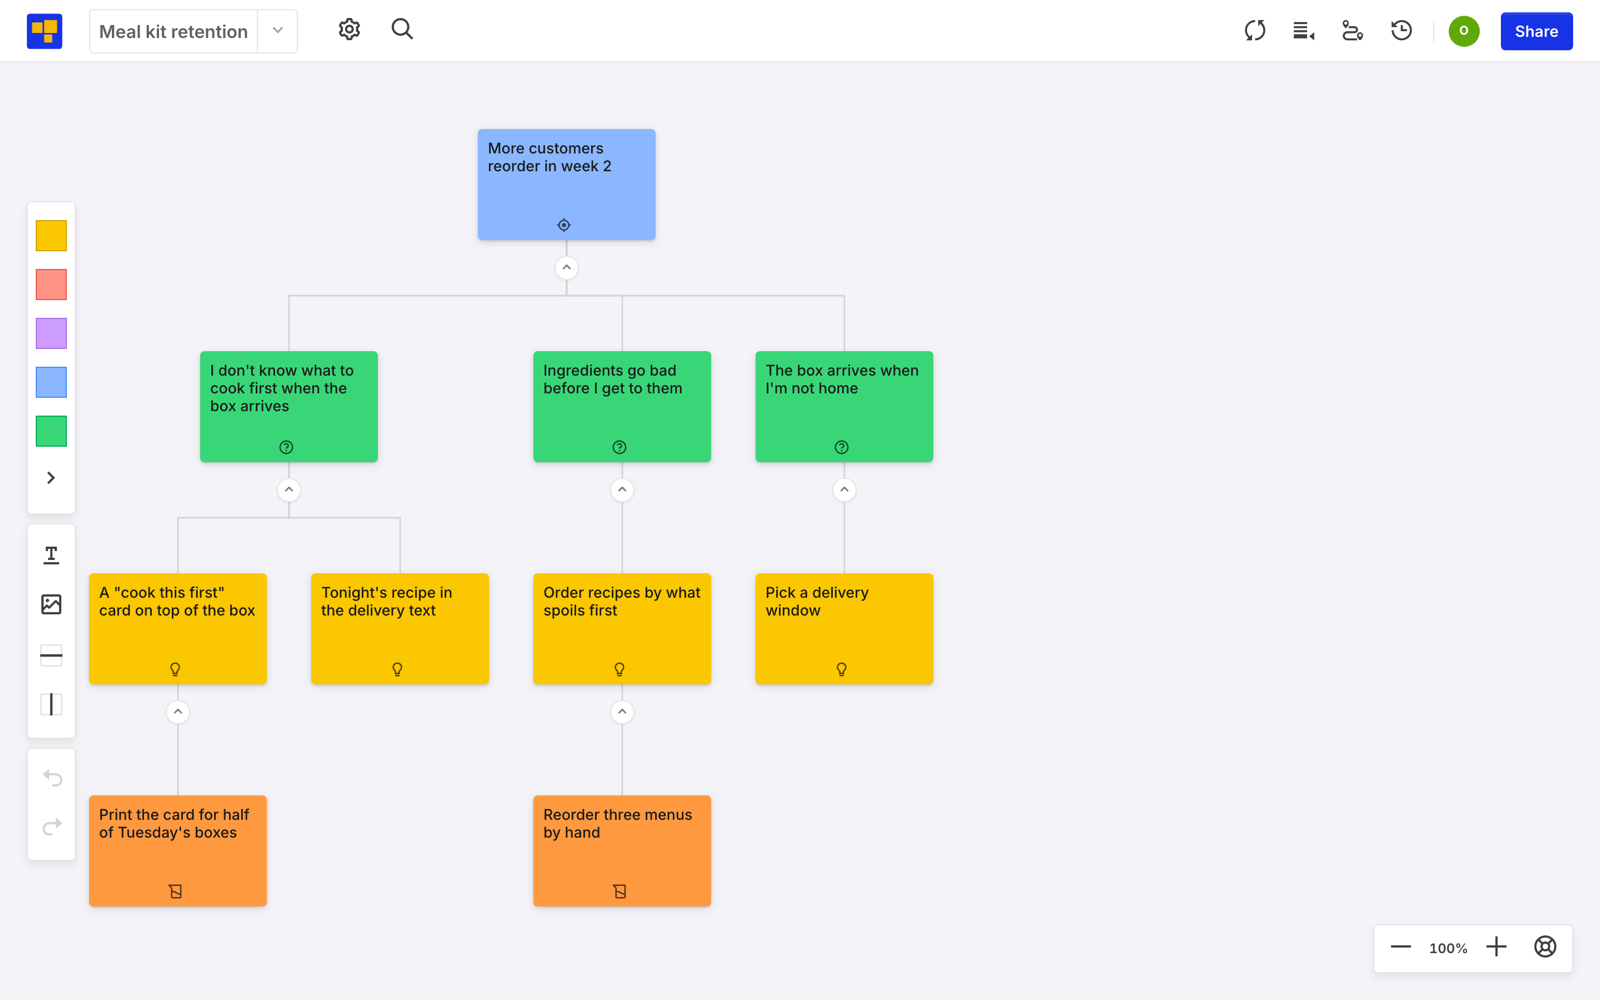The height and width of the screenshot is (1000, 1600).
Task: Open the version history clock icon
Action: tap(1402, 31)
